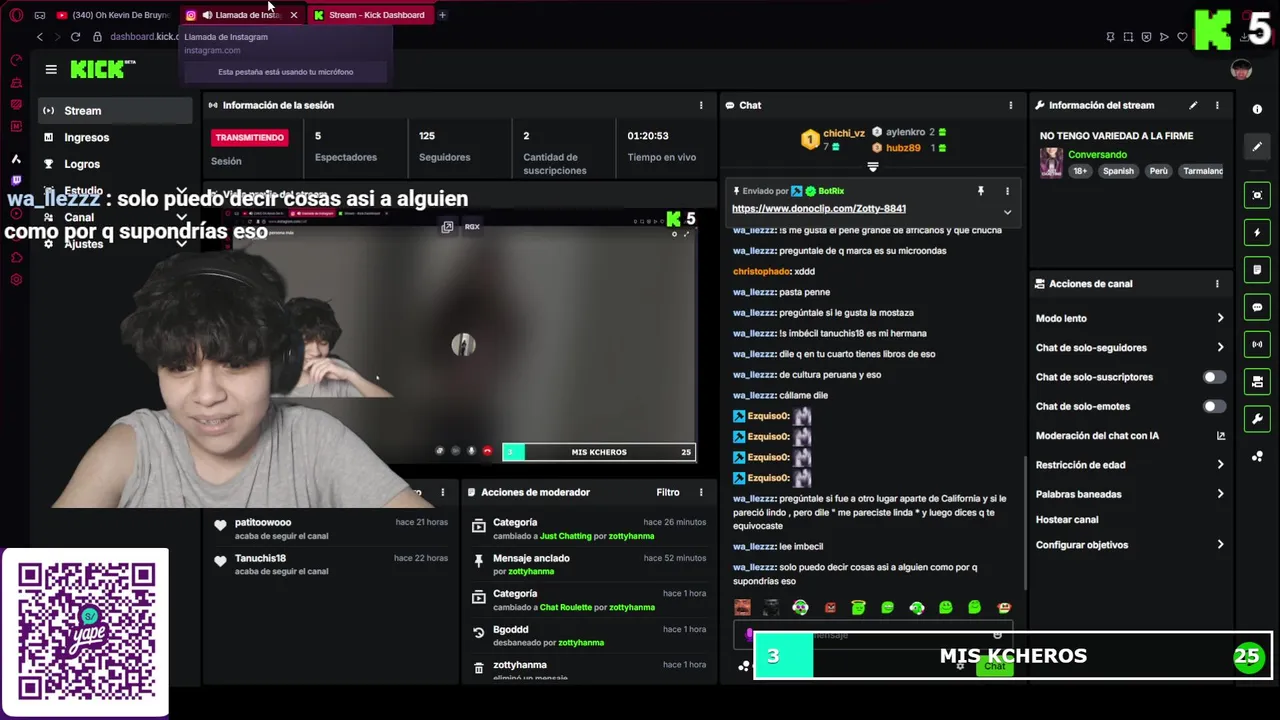Viewport: 1280px width, 720px height.
Task: Open moderator actions three-dot menu
Action: [x=700, y=492]
